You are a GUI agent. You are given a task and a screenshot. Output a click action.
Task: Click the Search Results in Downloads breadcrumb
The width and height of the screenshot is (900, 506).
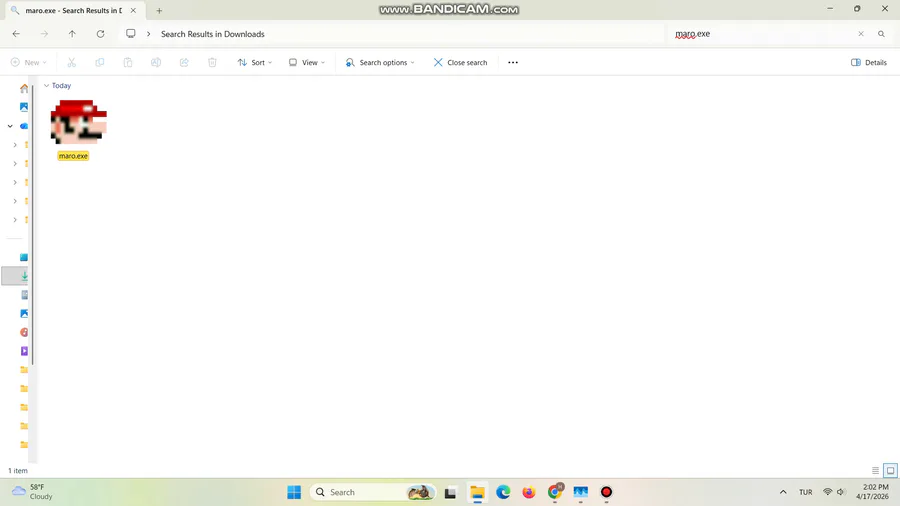212,34
